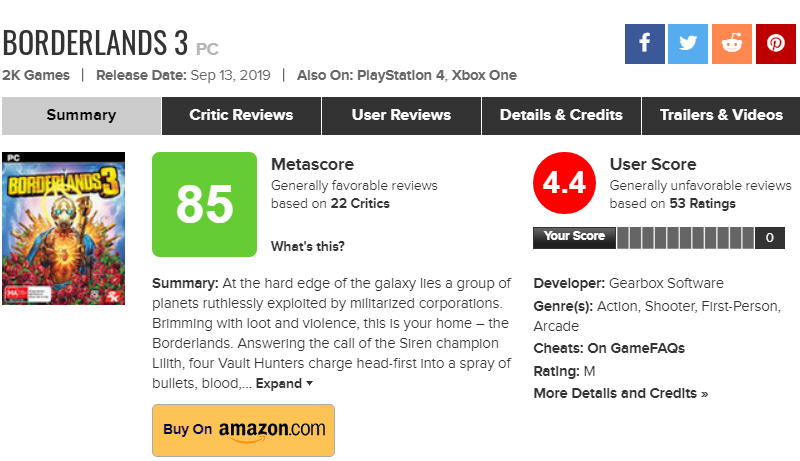This screenshot has height=461, width=800.
Task: Click the Twitter share icon
Action: (x=688, y=44)
